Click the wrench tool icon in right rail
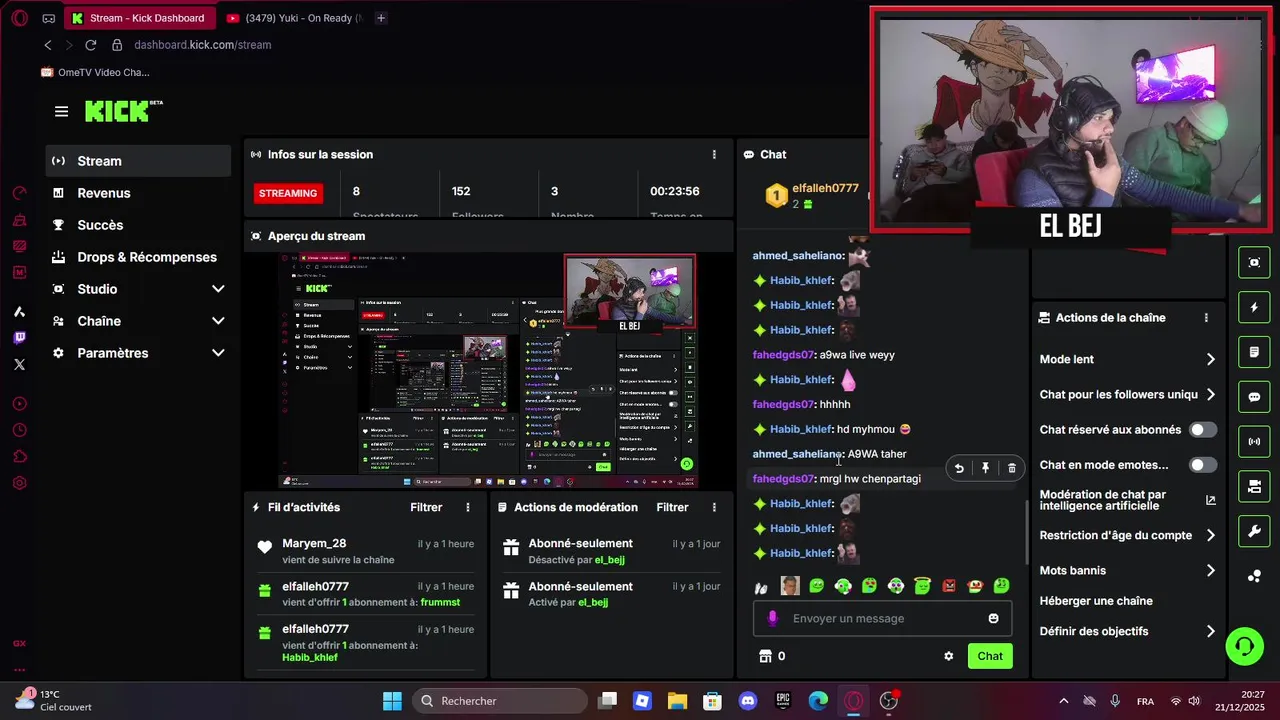1280x720 pixels. pos(1254,531)
